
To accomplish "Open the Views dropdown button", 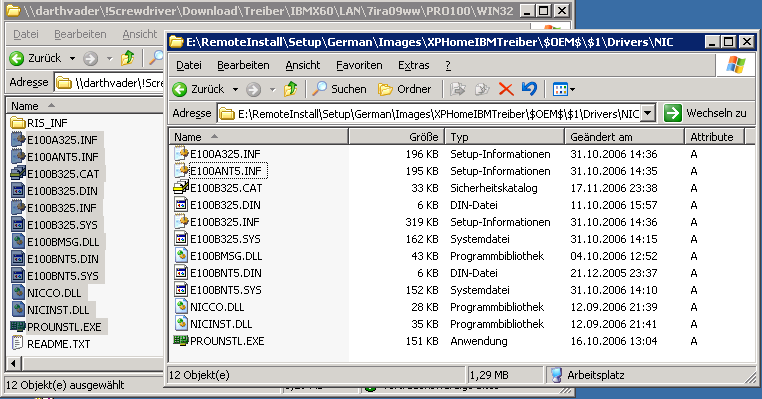I will click(564, 89).
